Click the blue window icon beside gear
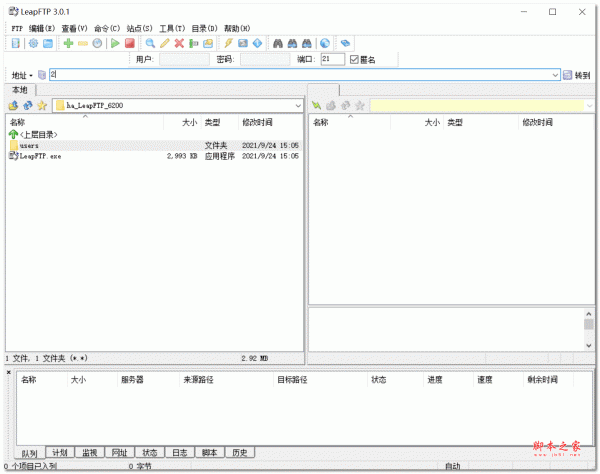 click(48, 43)
